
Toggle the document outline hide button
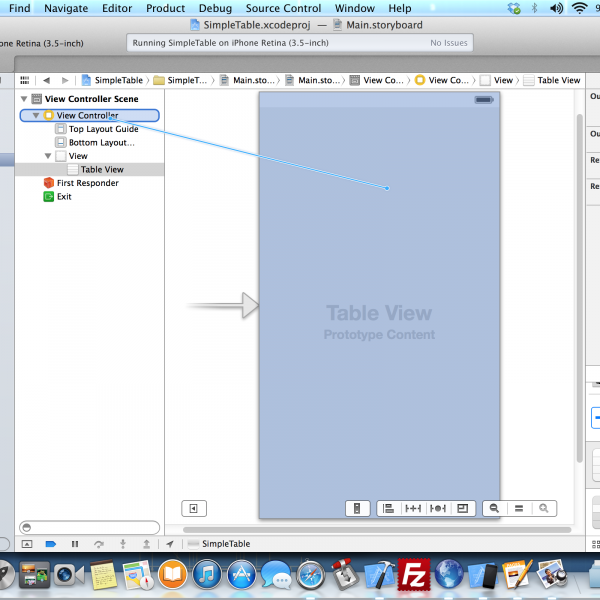(194, 508)
